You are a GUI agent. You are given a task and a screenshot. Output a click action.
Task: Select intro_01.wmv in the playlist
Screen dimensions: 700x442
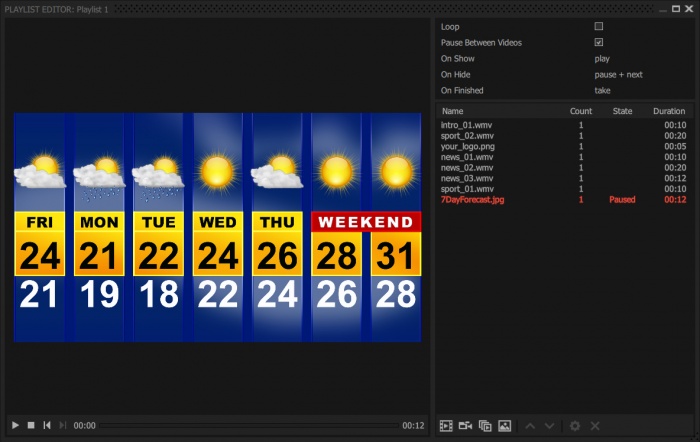(x=466, y=125)
